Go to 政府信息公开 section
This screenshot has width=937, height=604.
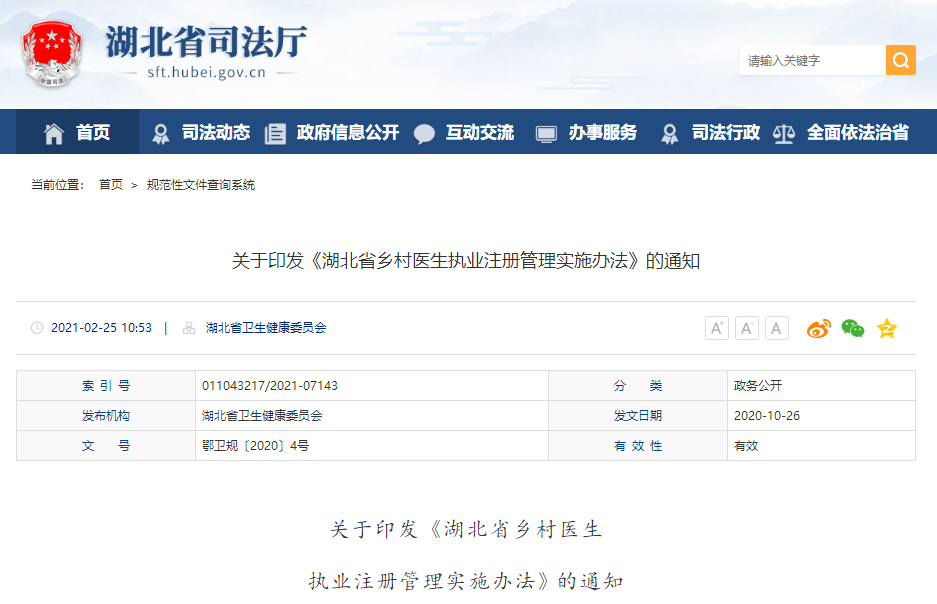click(x=332, y=132)
